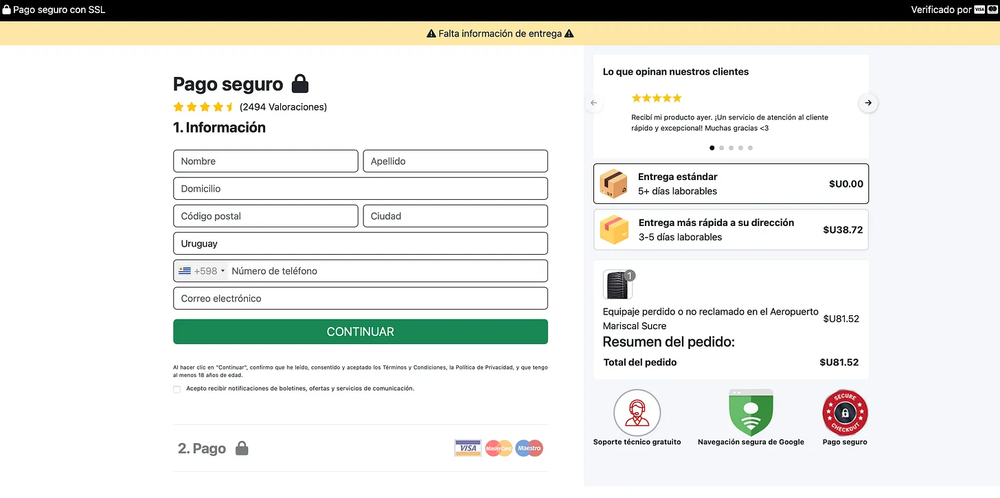Click the previous review arrow
This screenshot has width=1000, height=498.
click(594, 103)
